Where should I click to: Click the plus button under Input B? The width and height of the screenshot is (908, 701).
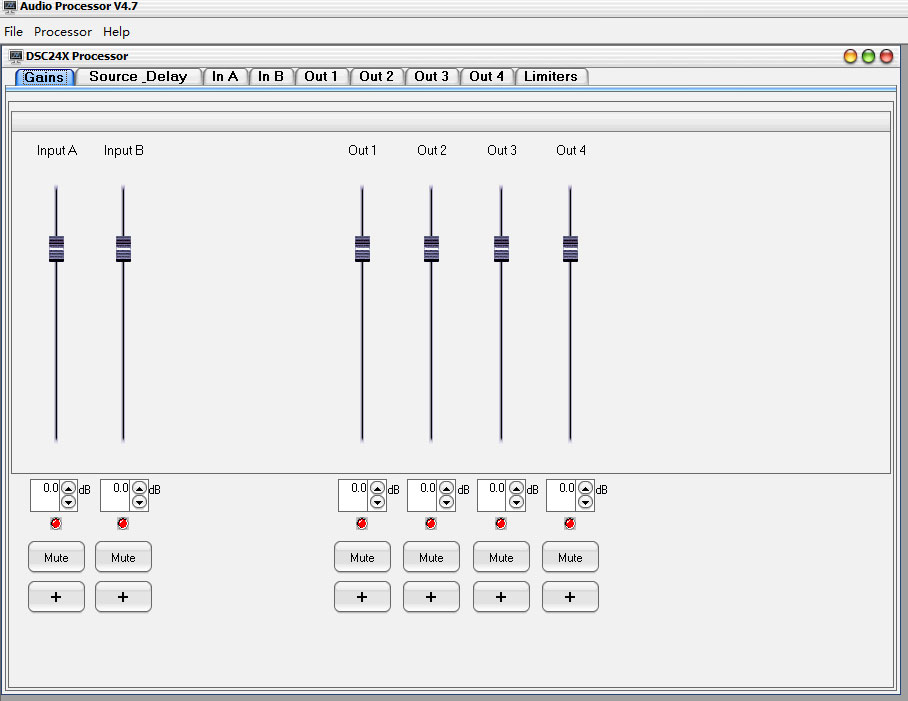pyautogui.click(x=123, y=597)
